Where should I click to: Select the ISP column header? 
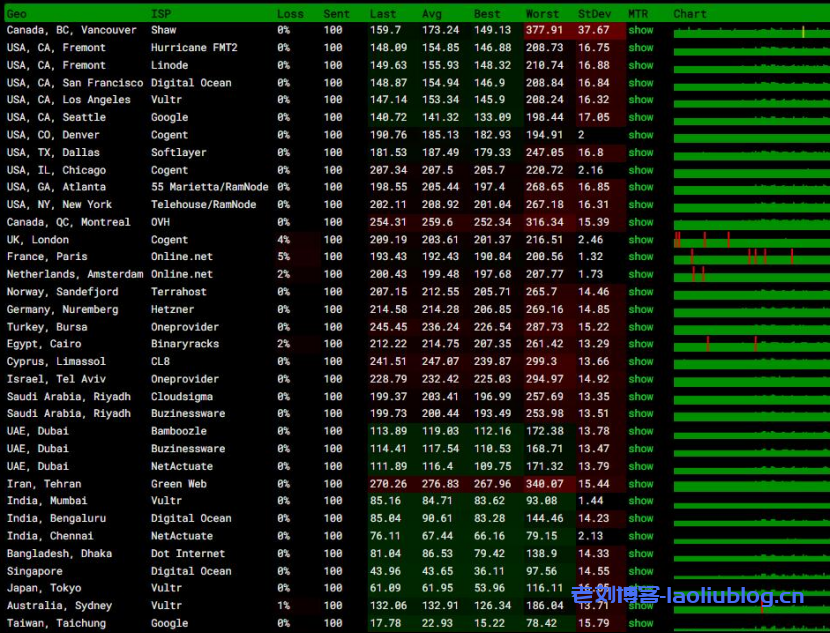click(x=161, y=14)
